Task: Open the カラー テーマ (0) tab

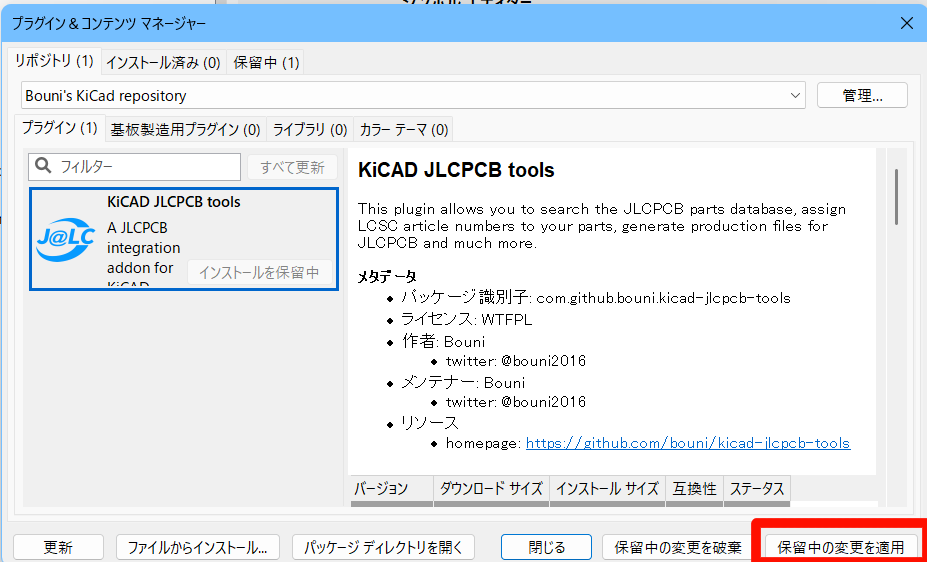Action: point(404,129)
